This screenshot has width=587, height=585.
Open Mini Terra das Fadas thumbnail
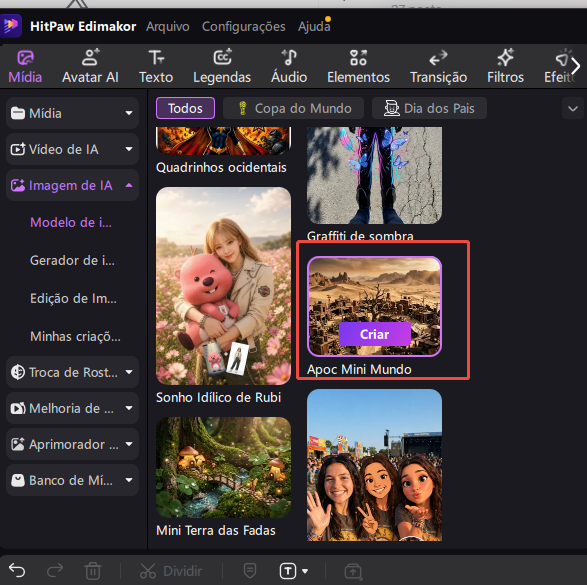[x=223, y=467]
